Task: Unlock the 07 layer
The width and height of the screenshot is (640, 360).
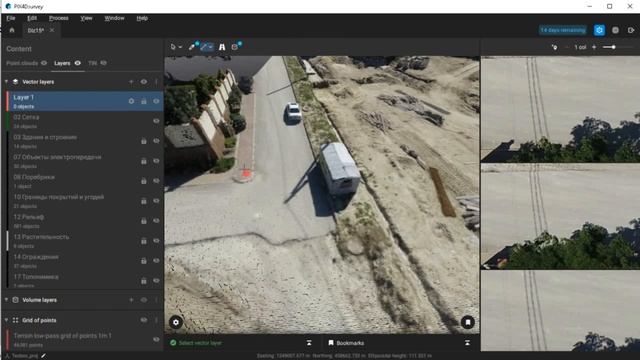Action: click(144, 161)
